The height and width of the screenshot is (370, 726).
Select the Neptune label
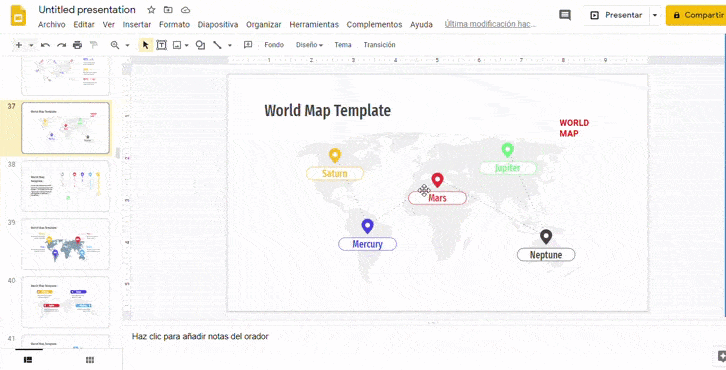546,255
